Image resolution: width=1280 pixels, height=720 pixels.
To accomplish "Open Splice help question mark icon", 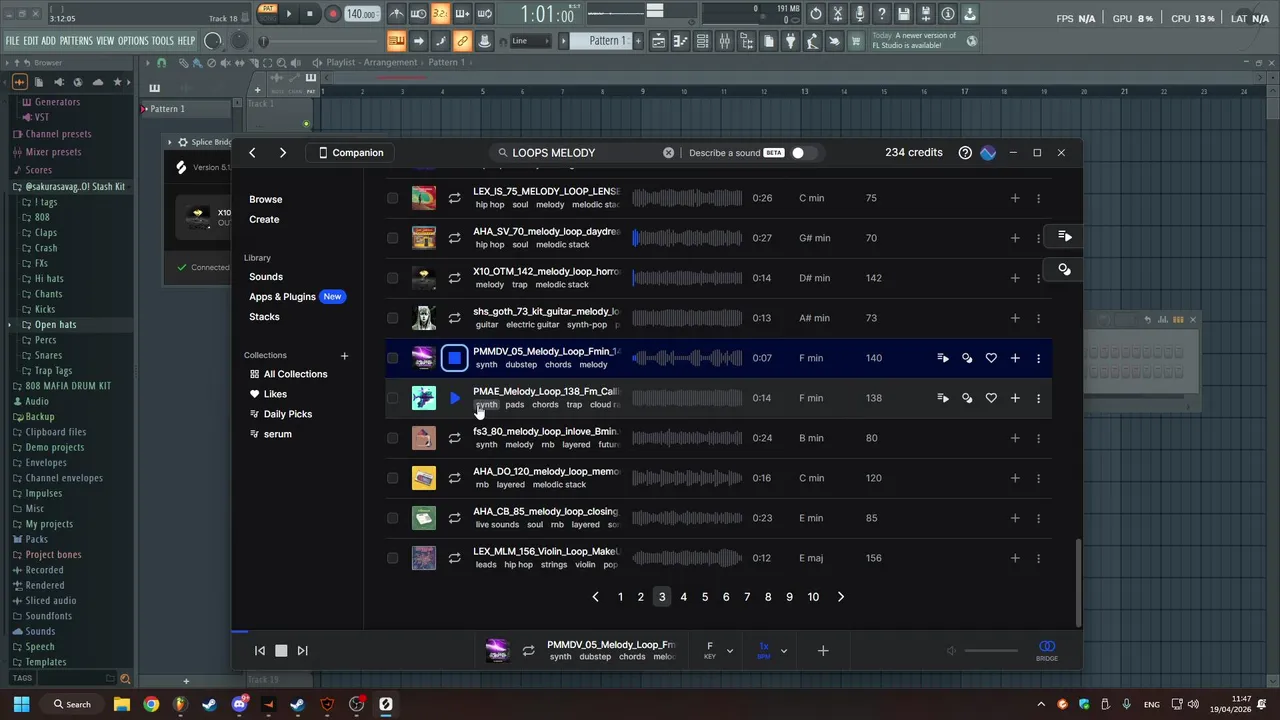I will tap(965, 153).
